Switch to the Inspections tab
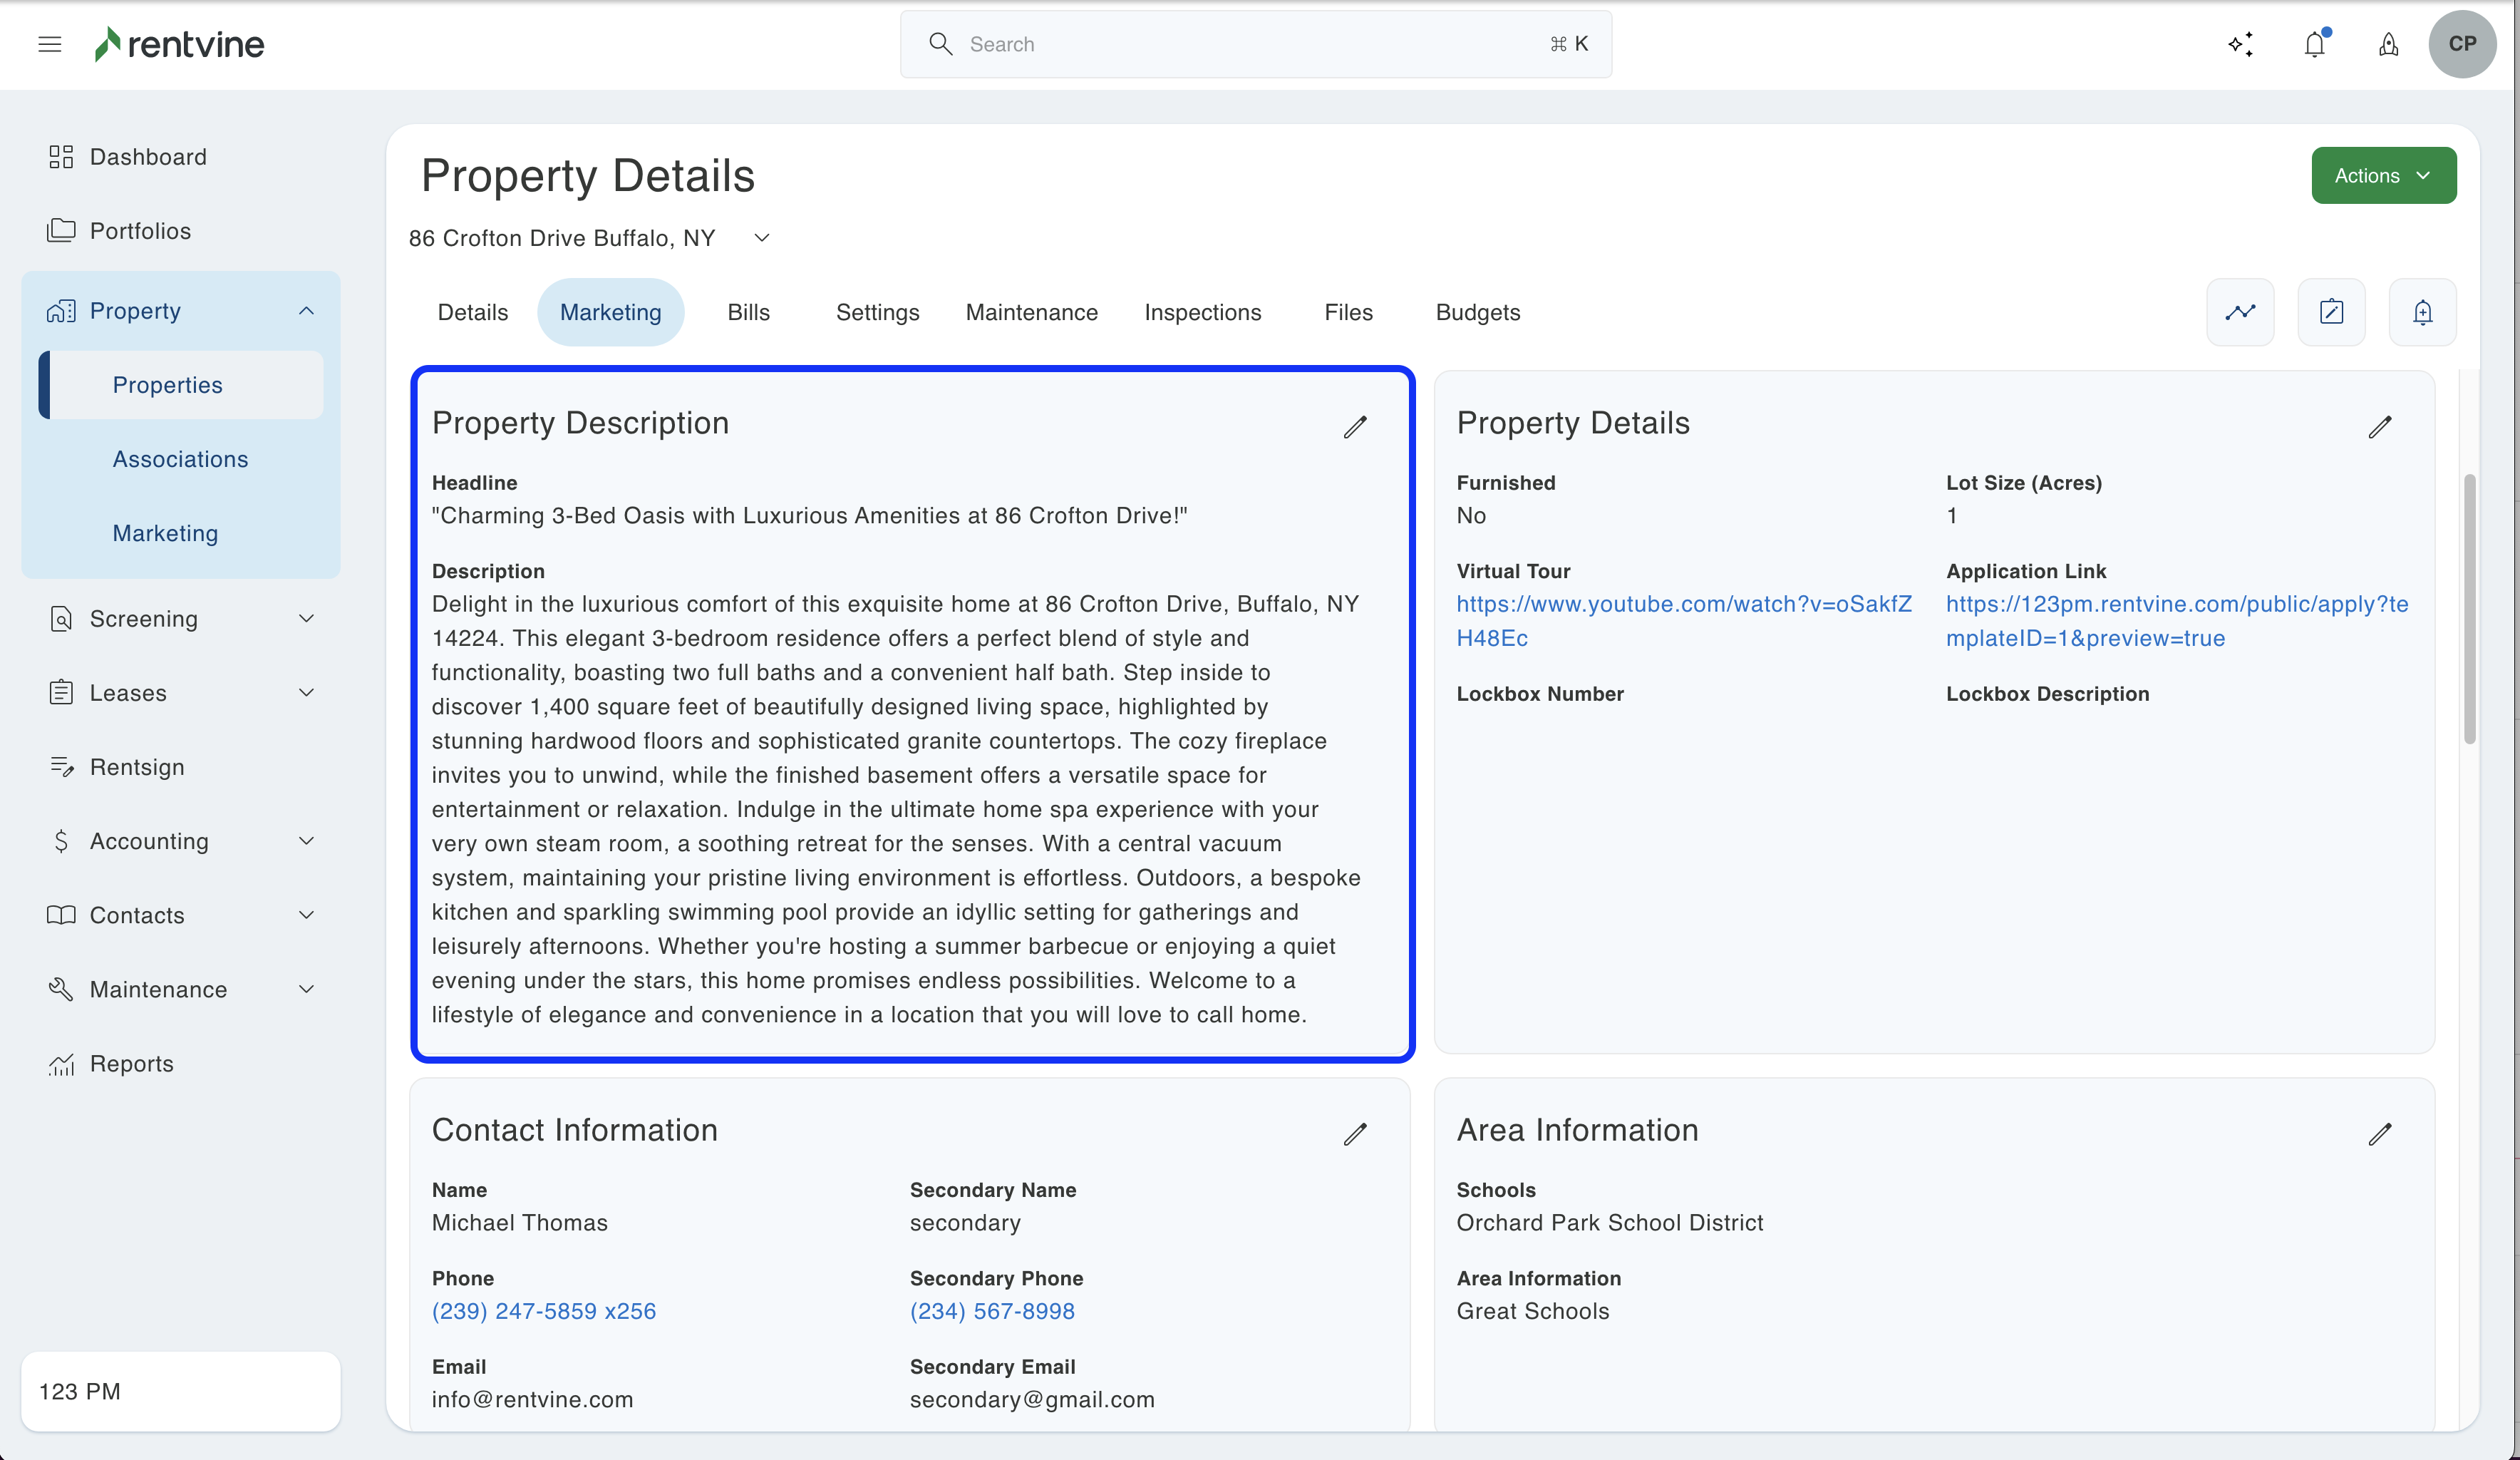2520x1460 pixels. click(1202, 312)
